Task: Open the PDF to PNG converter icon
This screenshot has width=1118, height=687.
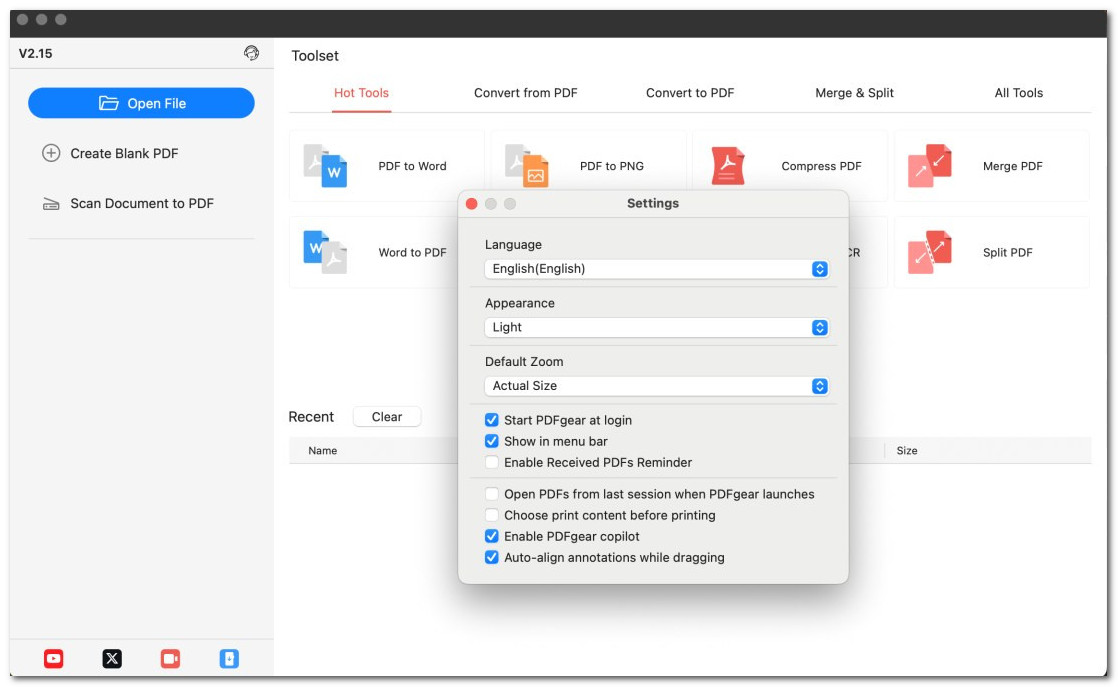Action: pyautogui.click(x=527, y=166)
